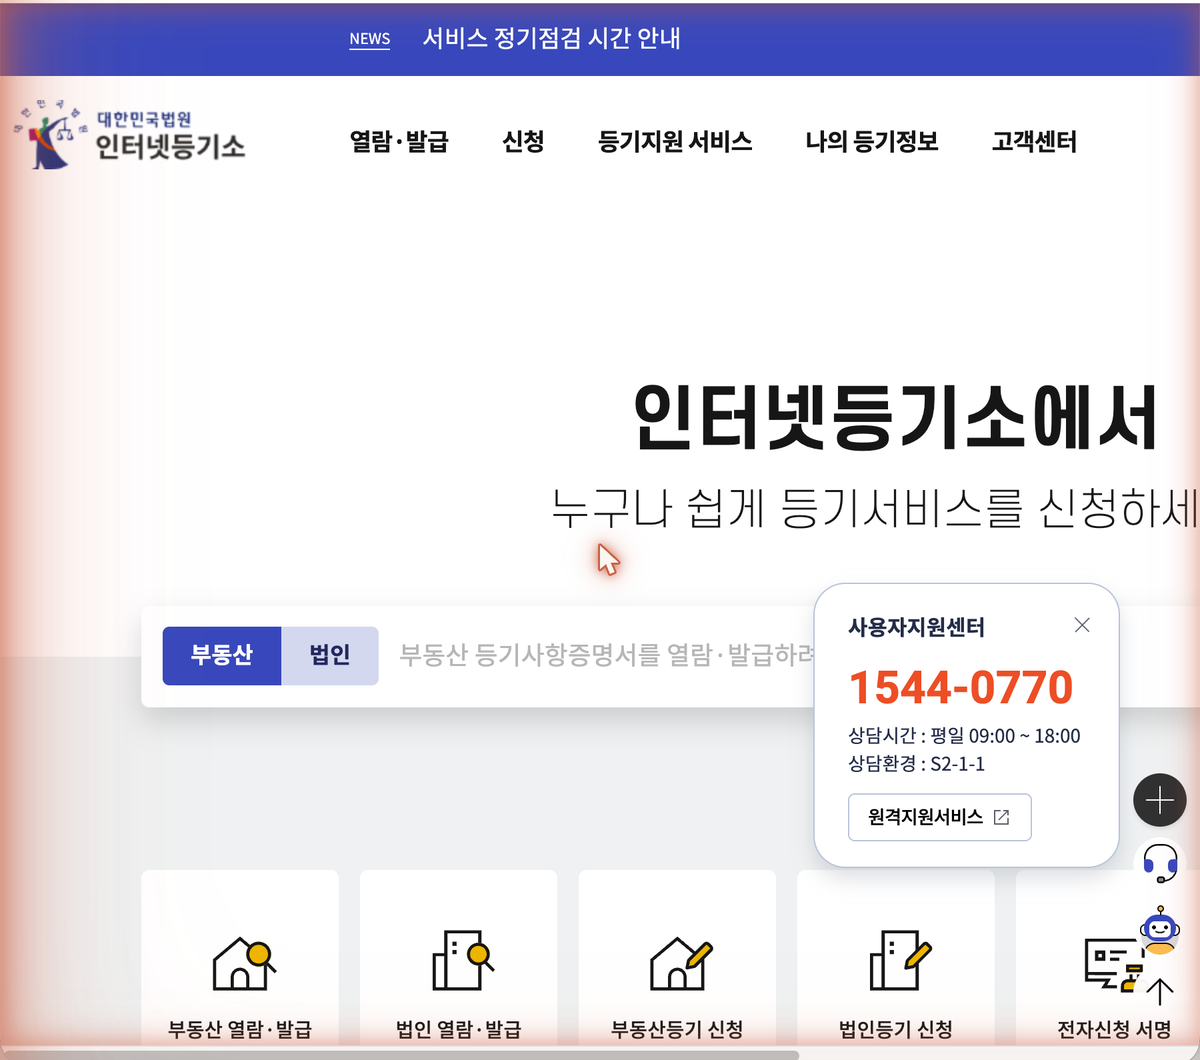Image resolution: width=1200 pixels, height=1060 pixels.
Task: Open the 고객센터 menu
Action: tap(1034, 142)
